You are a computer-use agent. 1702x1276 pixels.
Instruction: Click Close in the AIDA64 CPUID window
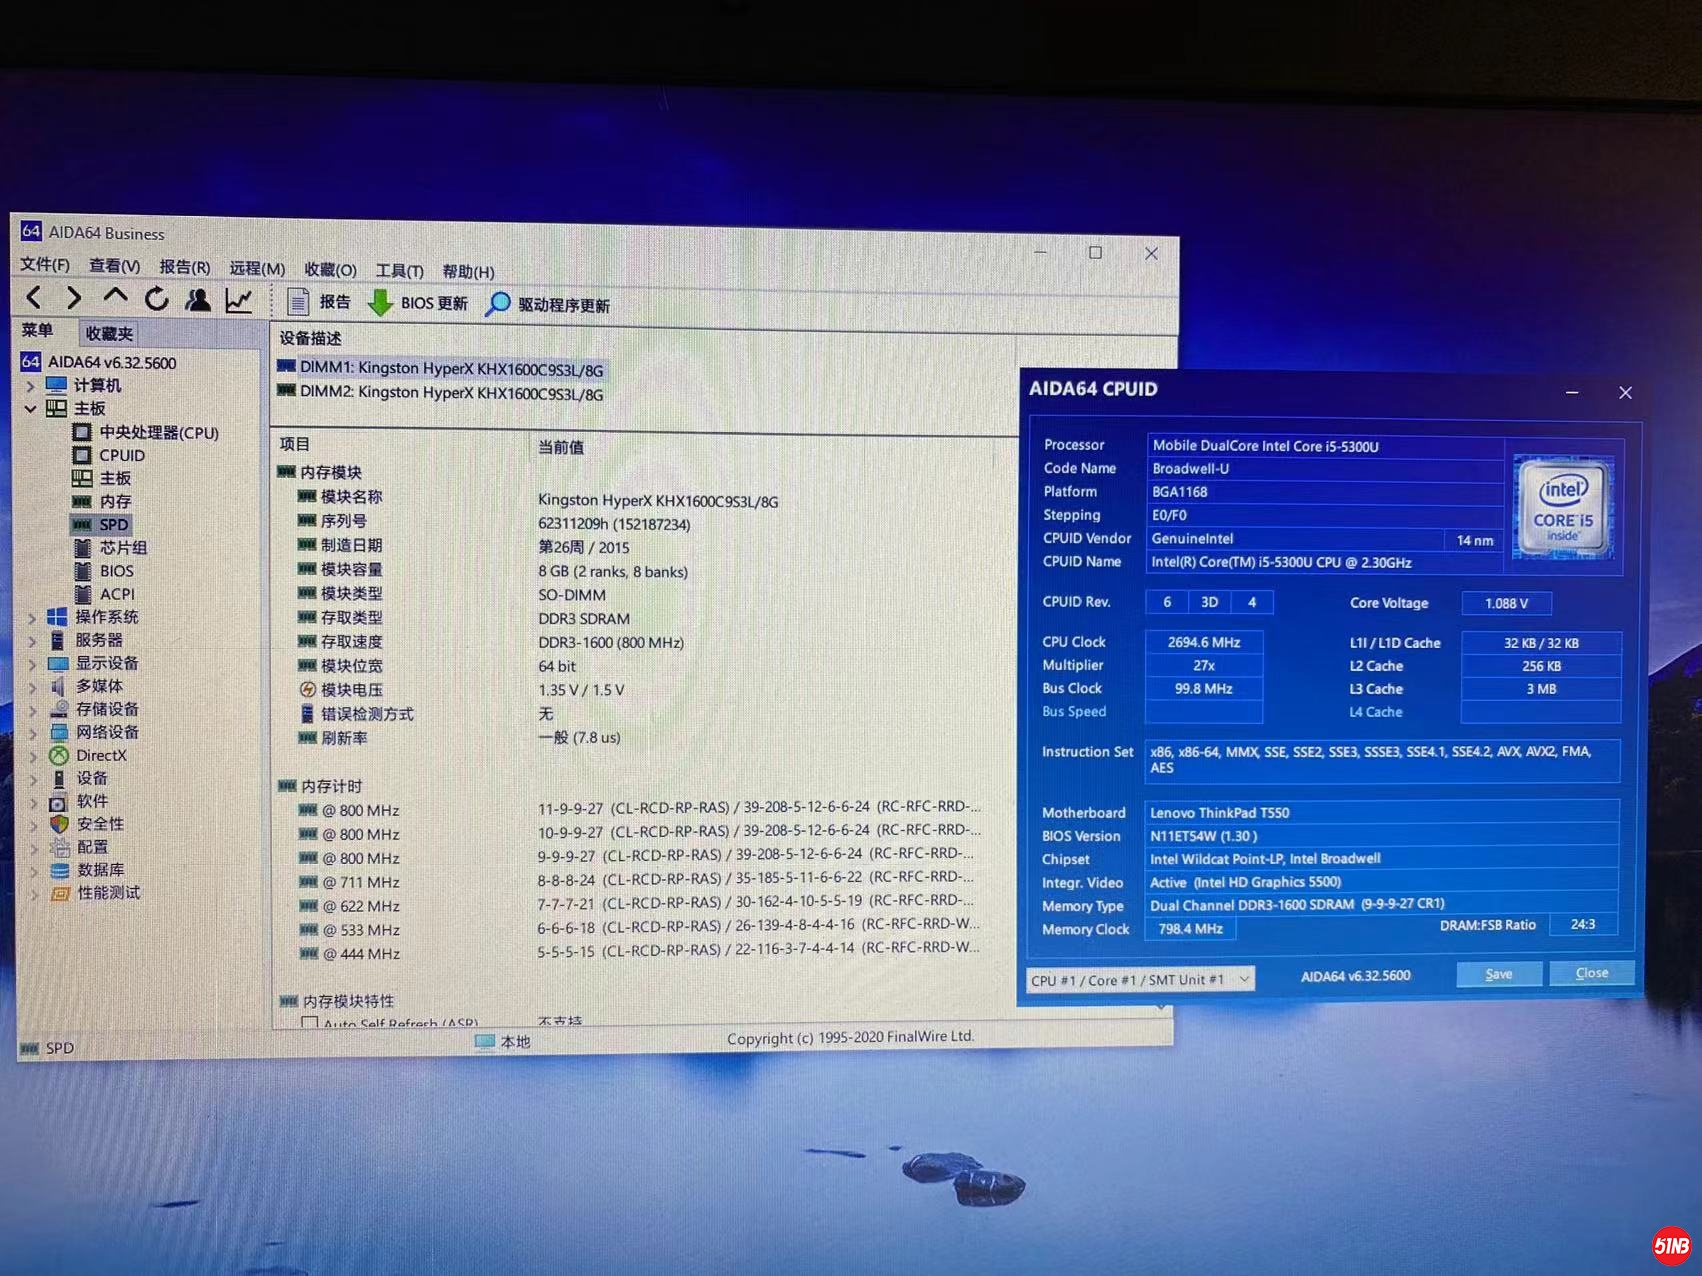pos(1591,972)
